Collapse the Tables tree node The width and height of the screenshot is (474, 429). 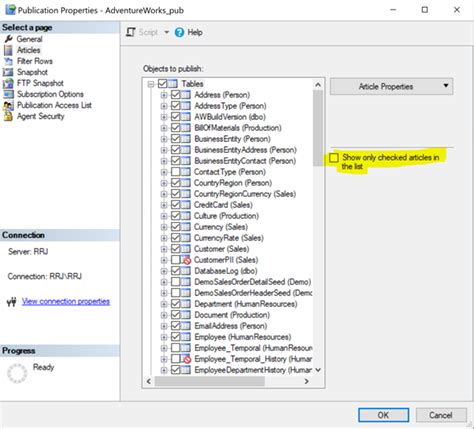(x=151, y=84)
